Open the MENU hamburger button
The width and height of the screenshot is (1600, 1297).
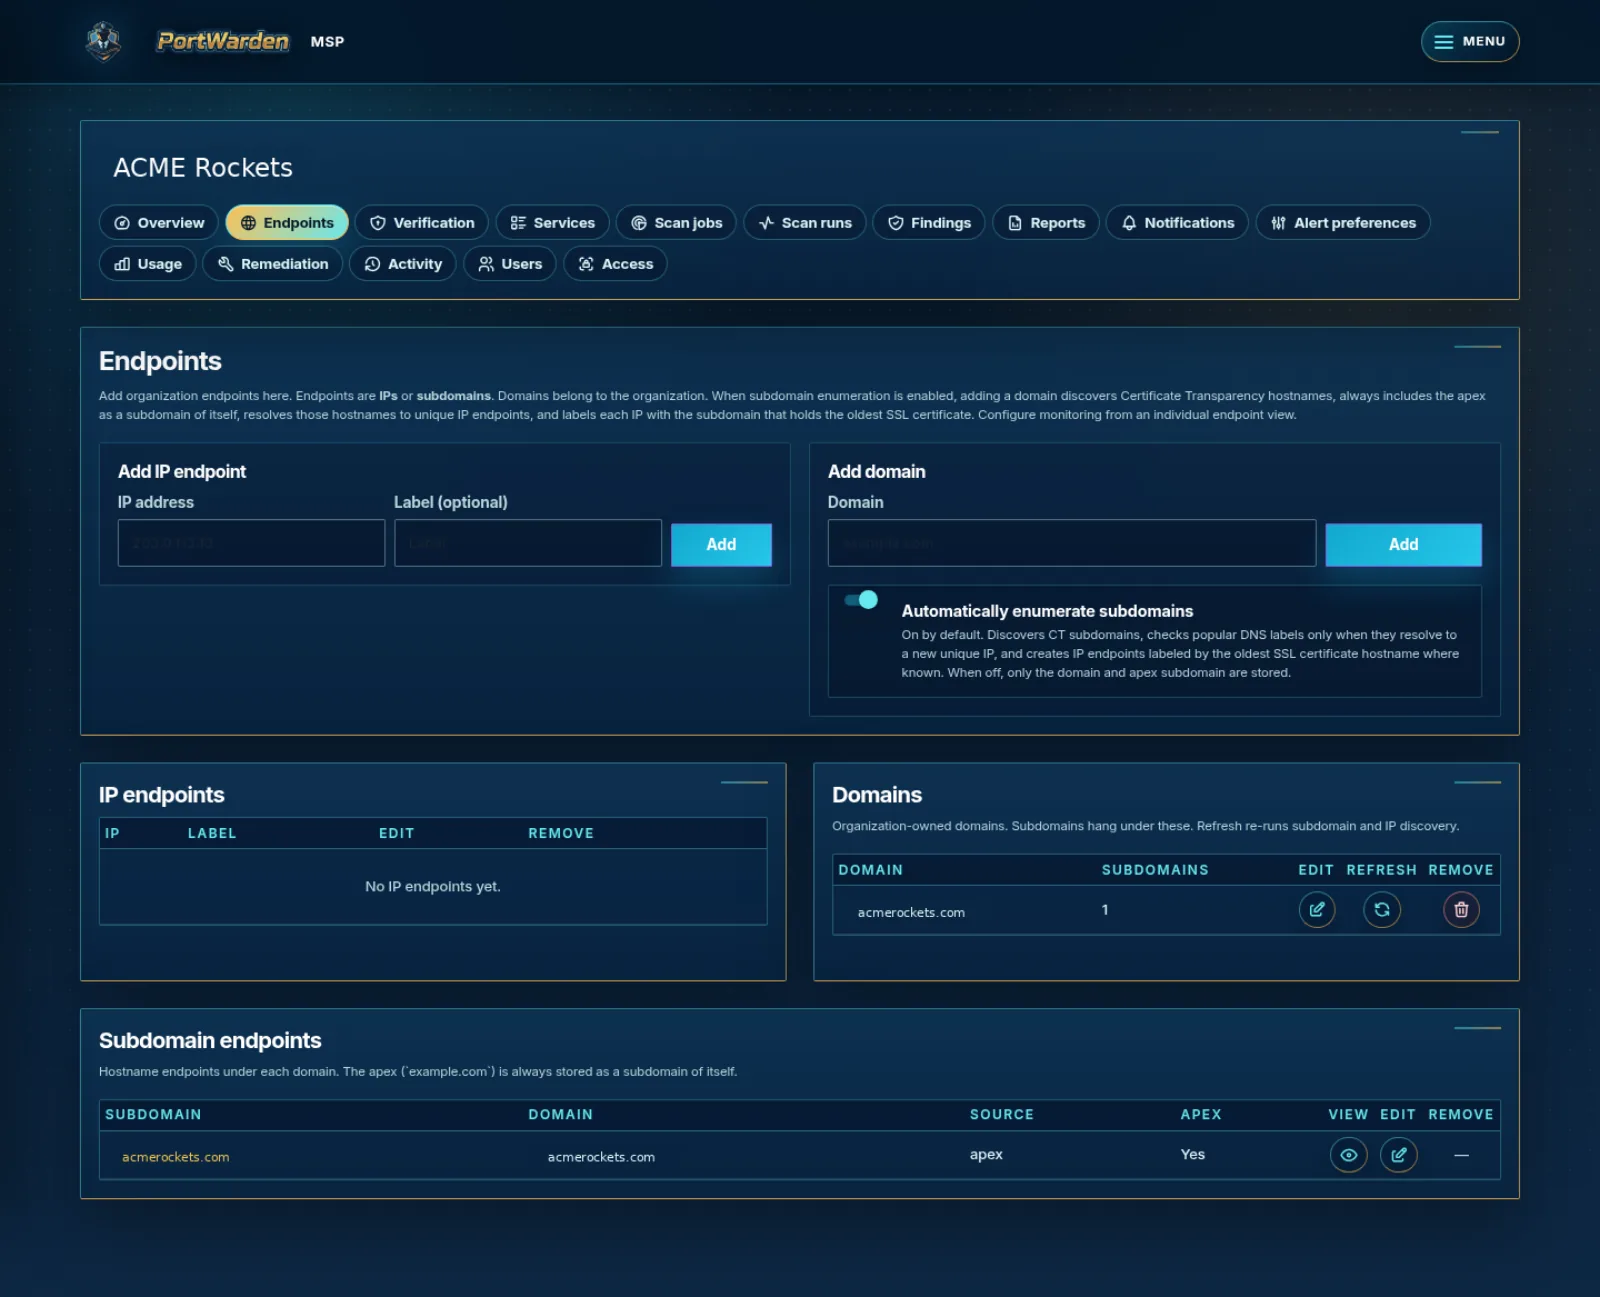1470,42
